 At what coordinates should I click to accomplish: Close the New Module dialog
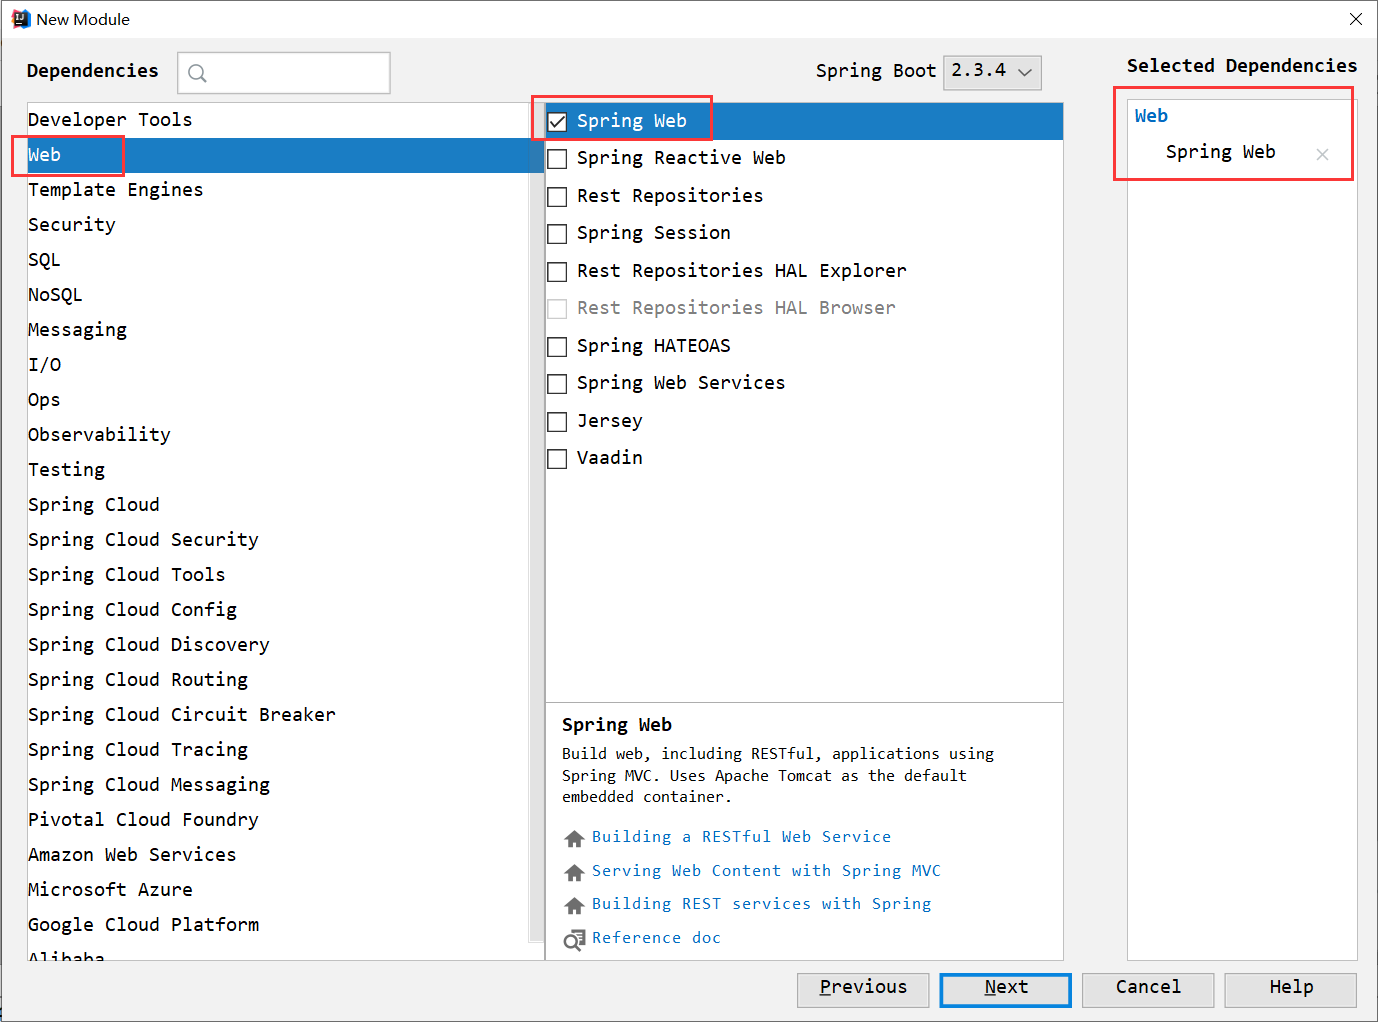pyautogui.click(x=1355, y=19)
